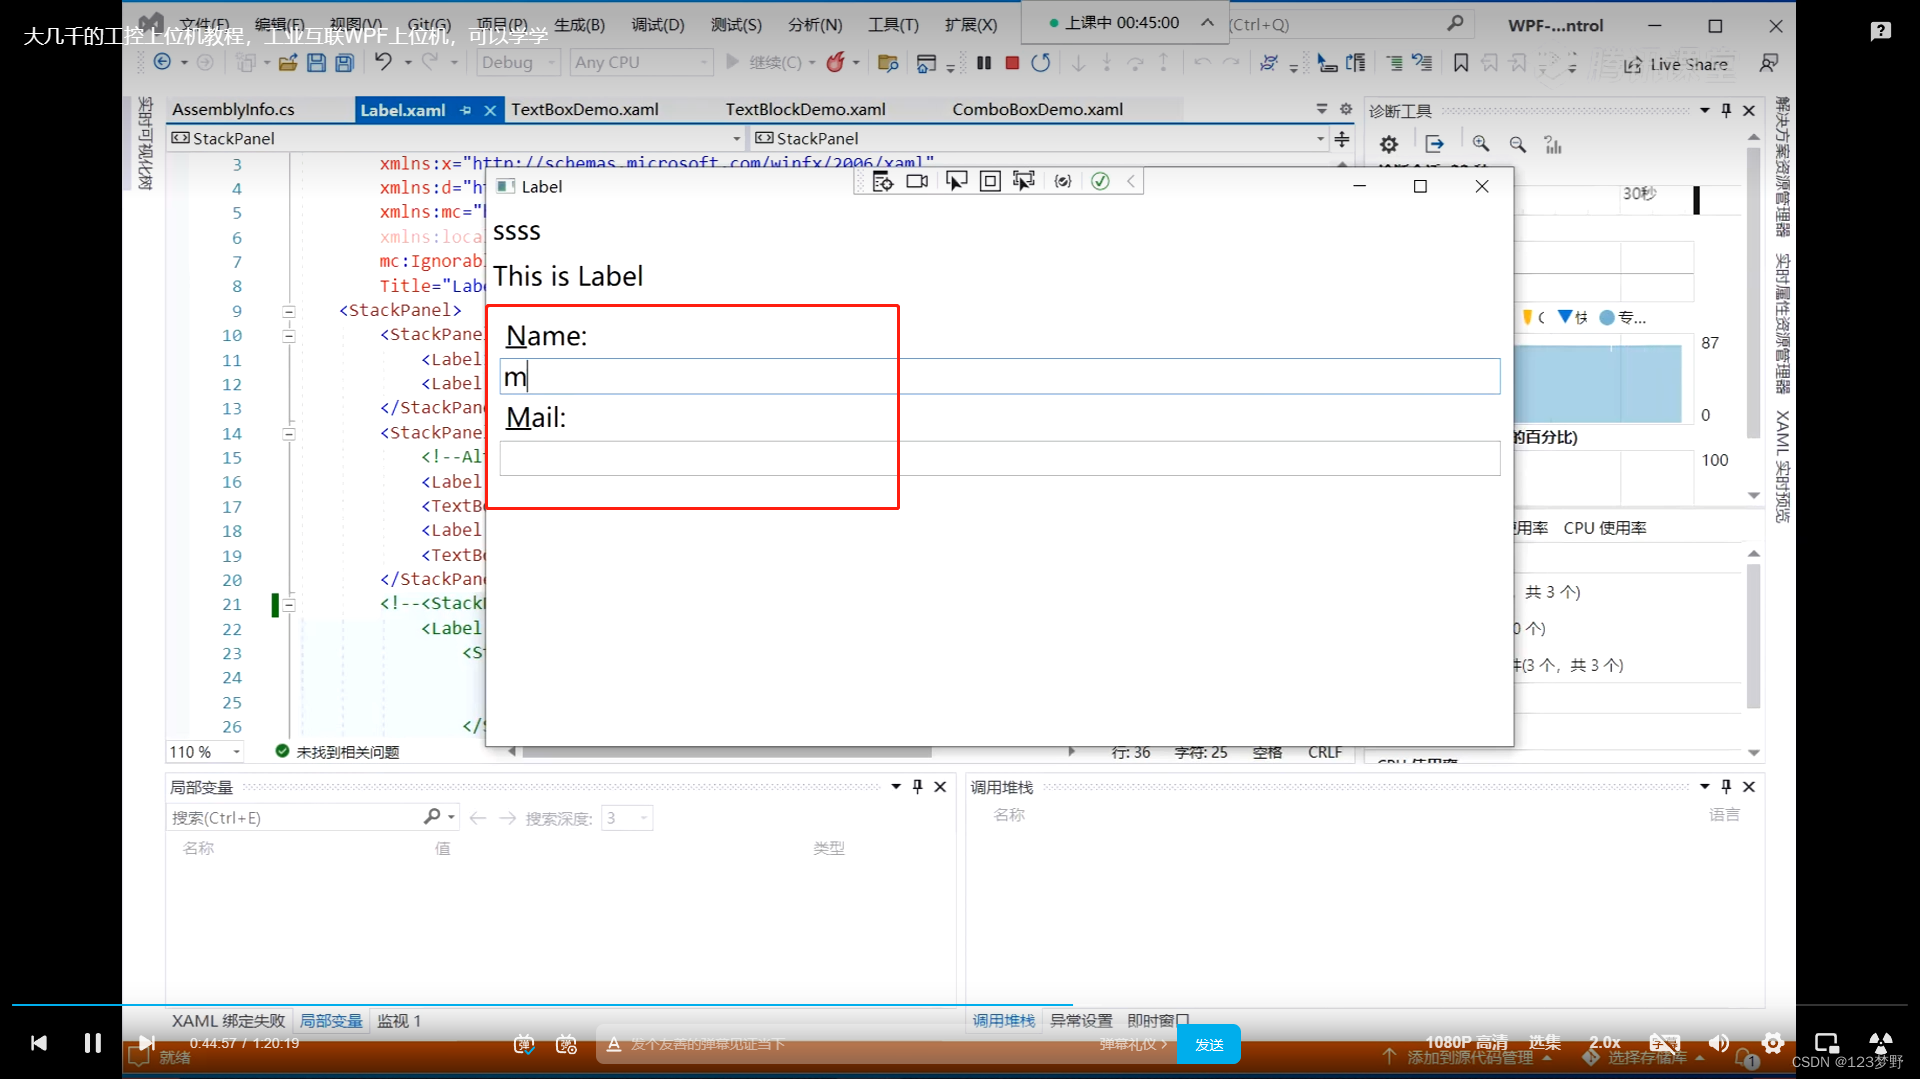
Task: Click the reset view chart icon
Action: [1553, 144]
